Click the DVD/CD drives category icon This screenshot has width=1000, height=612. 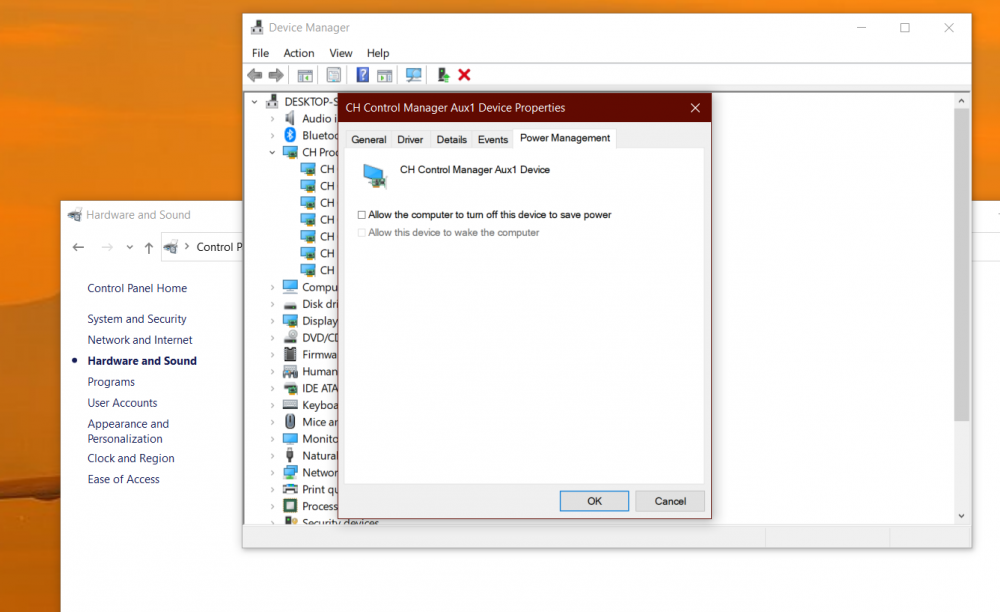(290, 337)
